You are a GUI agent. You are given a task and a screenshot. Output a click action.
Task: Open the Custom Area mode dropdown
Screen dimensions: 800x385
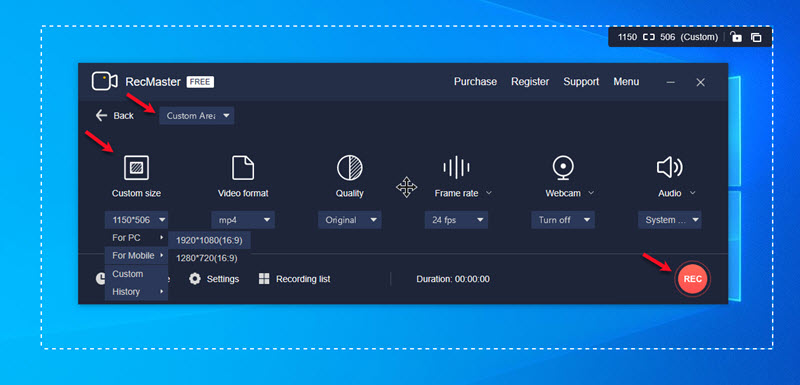click(197, 116)
